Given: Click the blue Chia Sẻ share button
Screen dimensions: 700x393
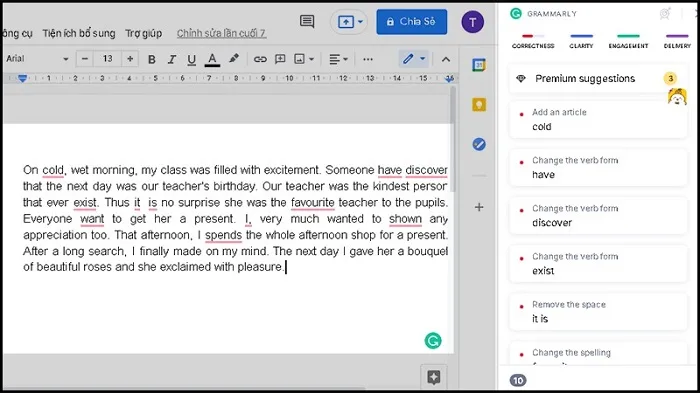Looking at the screenshot, I should coord(412,21).
